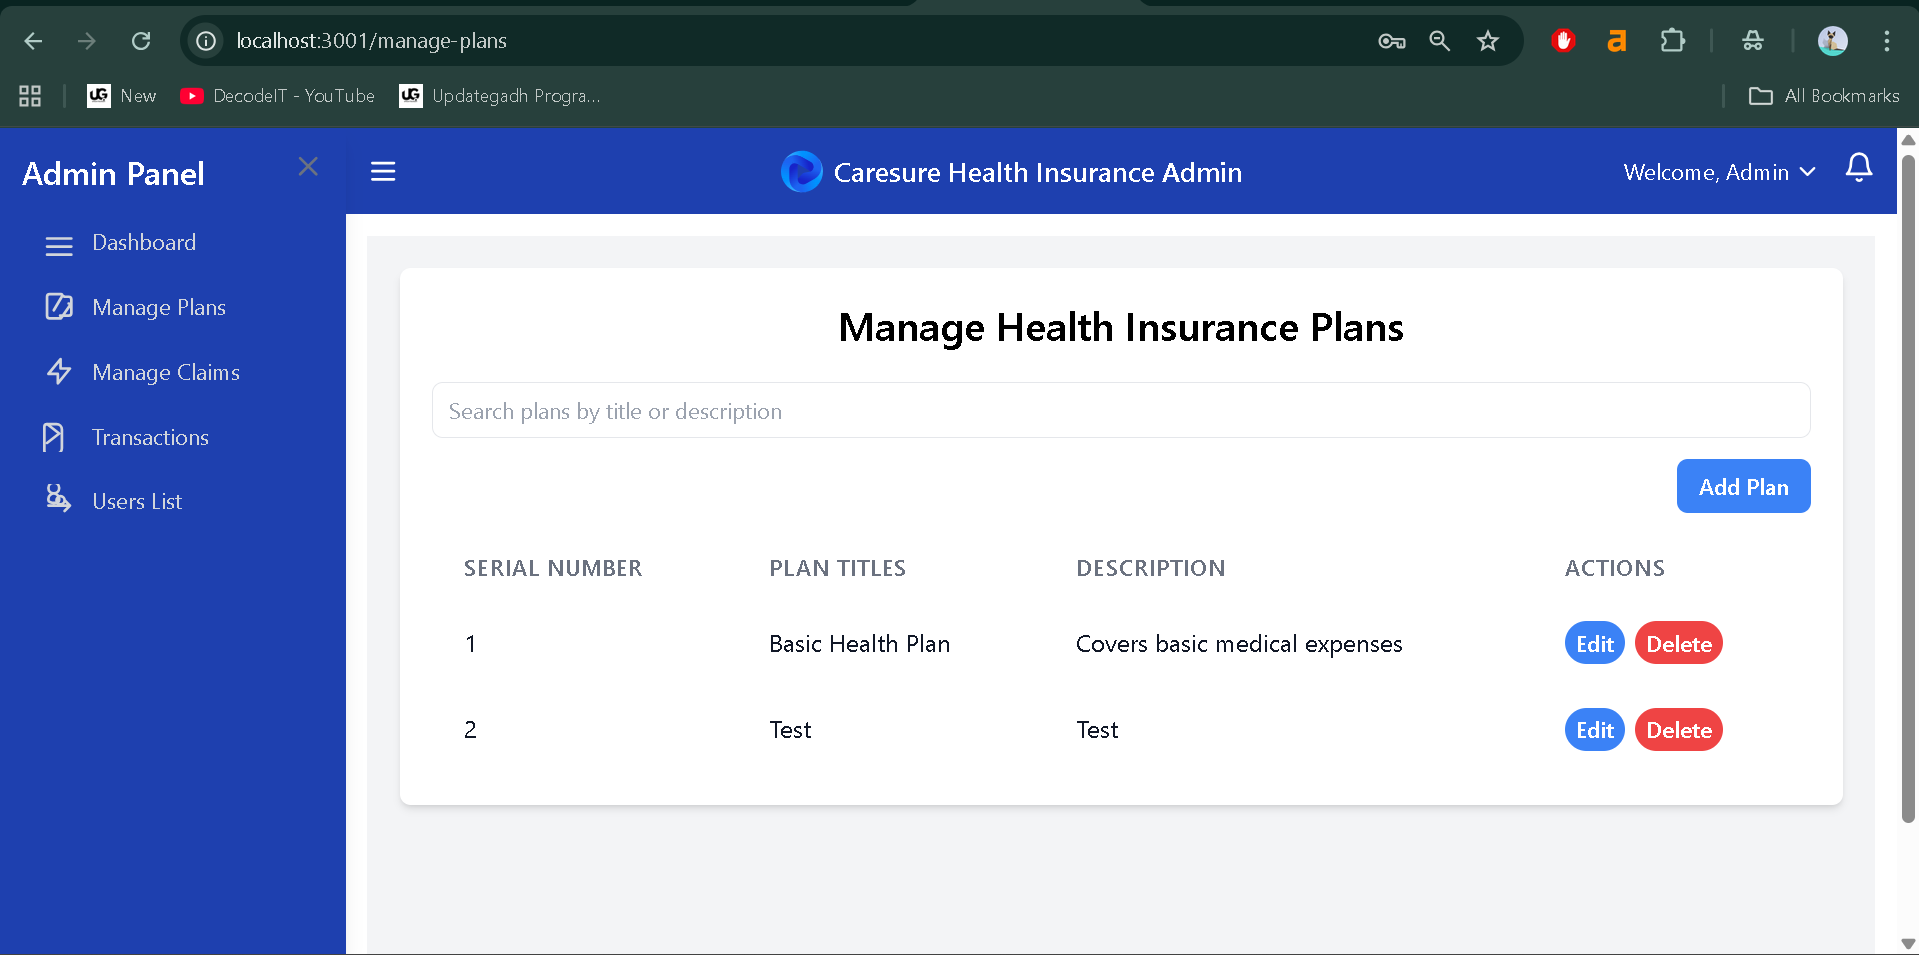Edit the Basic Health Plan row
This screenshot has height=955, width=1919.
[1594, 644]
